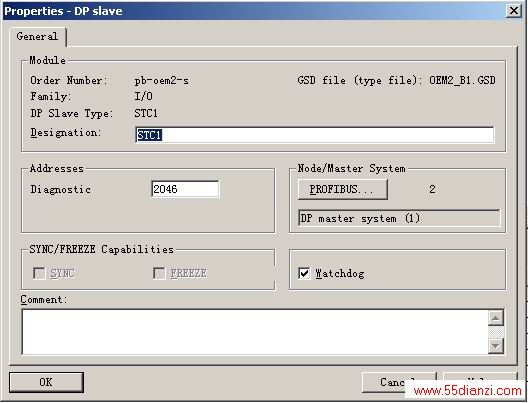
Task: Click the Comment scrollbar down arrow
Action: pyautogui.click(x=496, y=346)
